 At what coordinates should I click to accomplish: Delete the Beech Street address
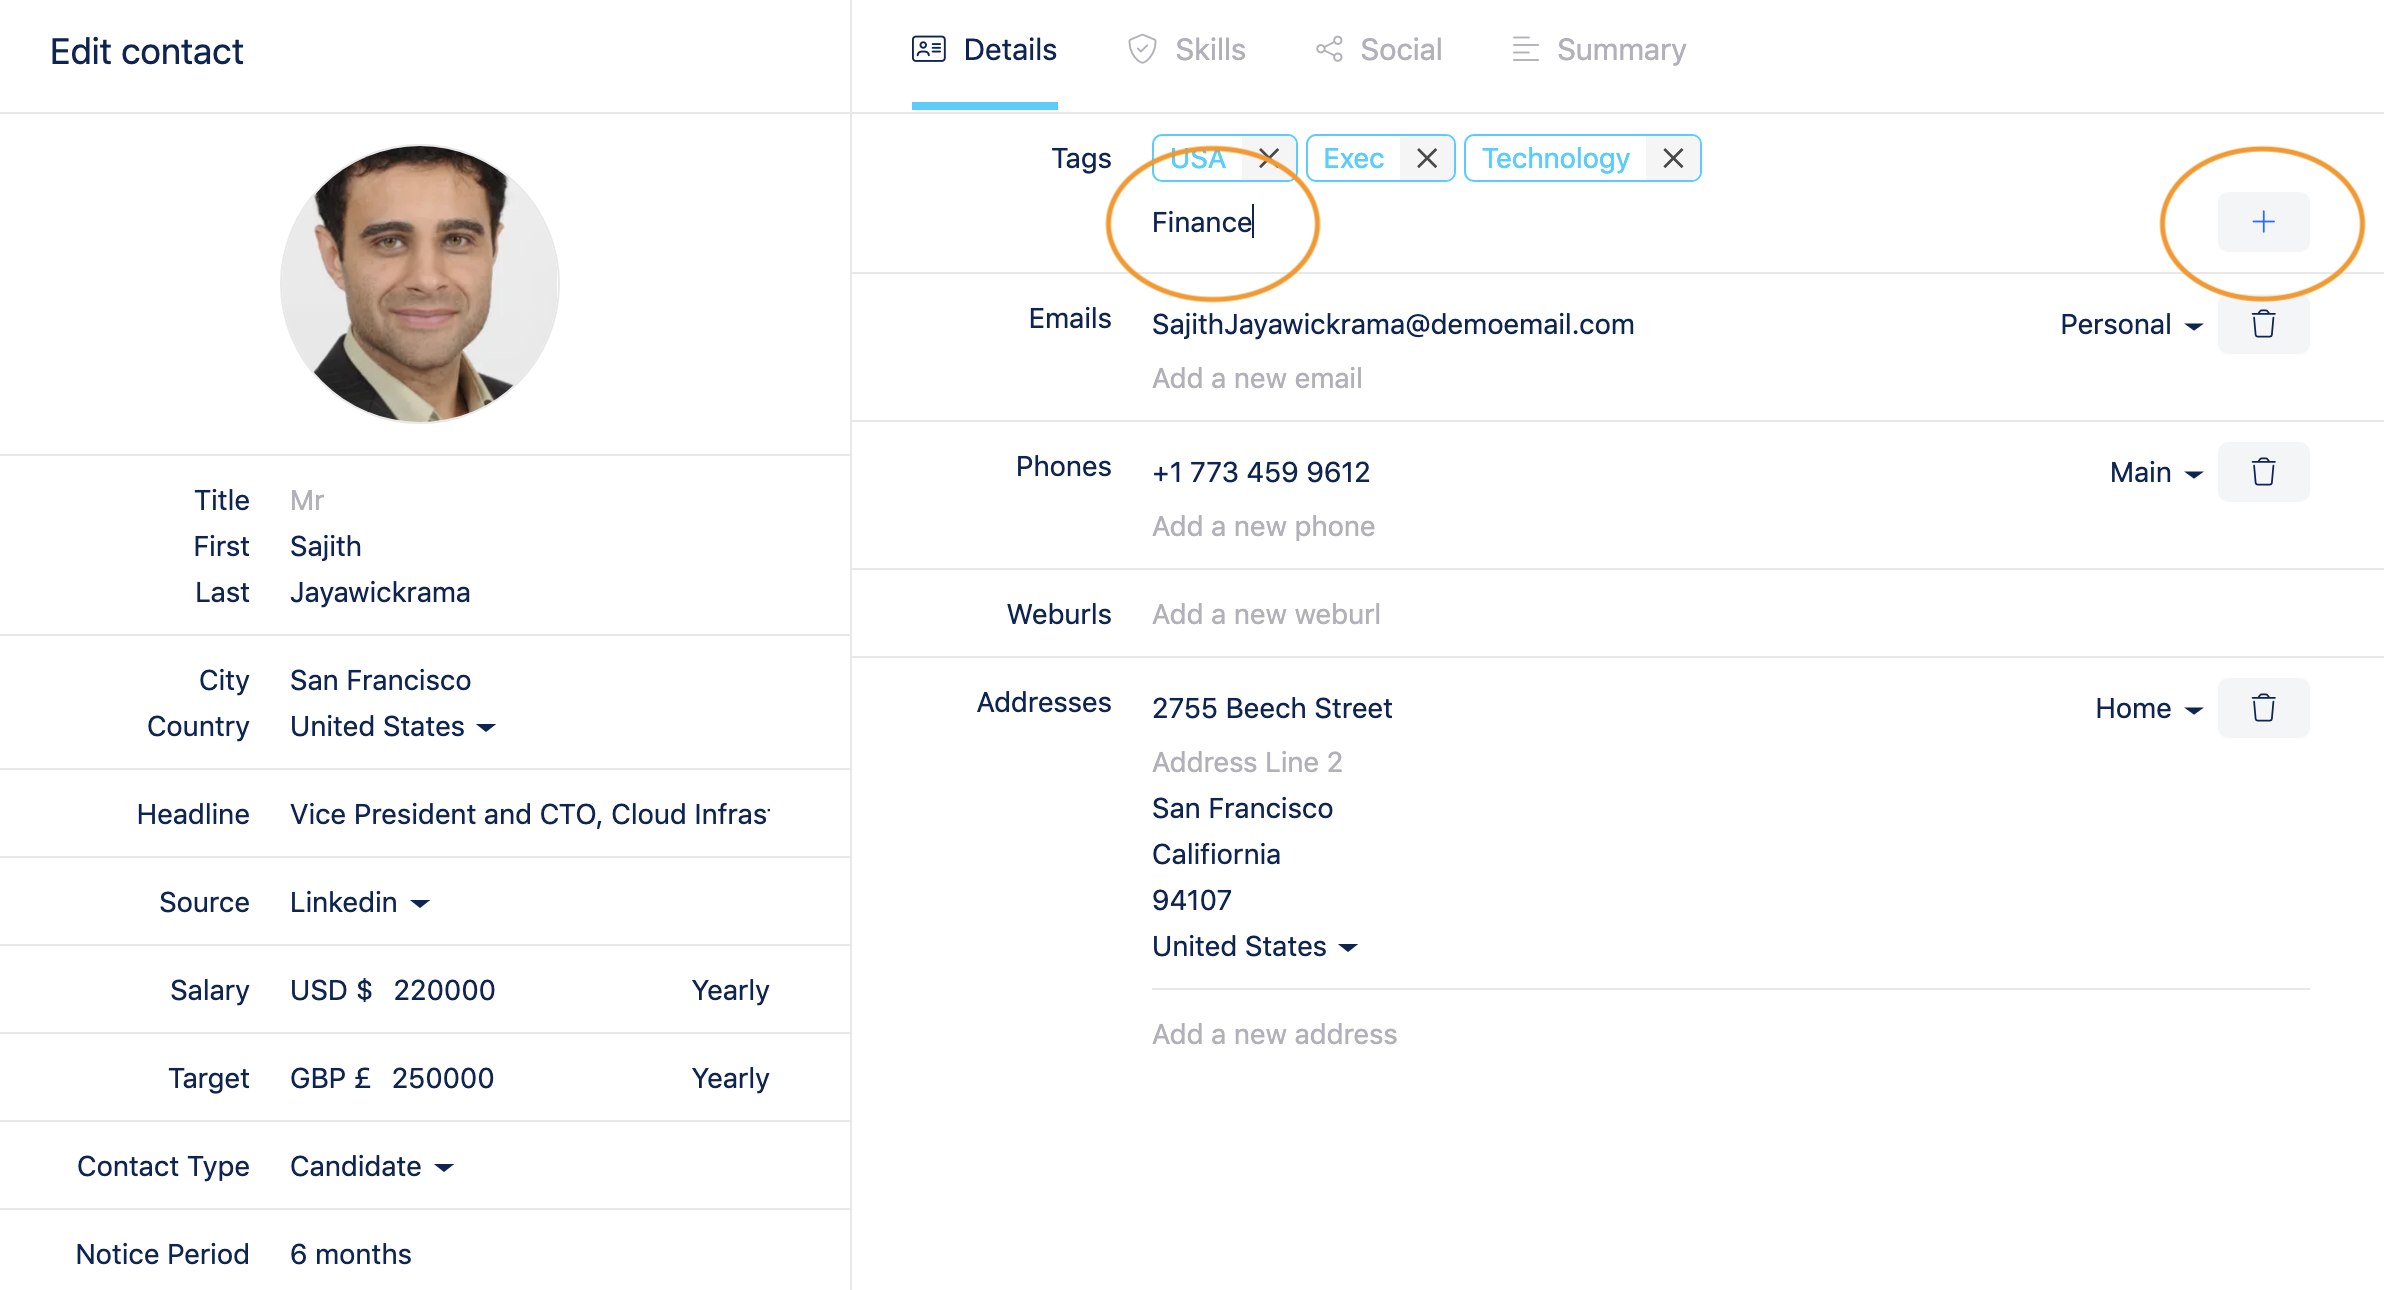pos(2263,708)
